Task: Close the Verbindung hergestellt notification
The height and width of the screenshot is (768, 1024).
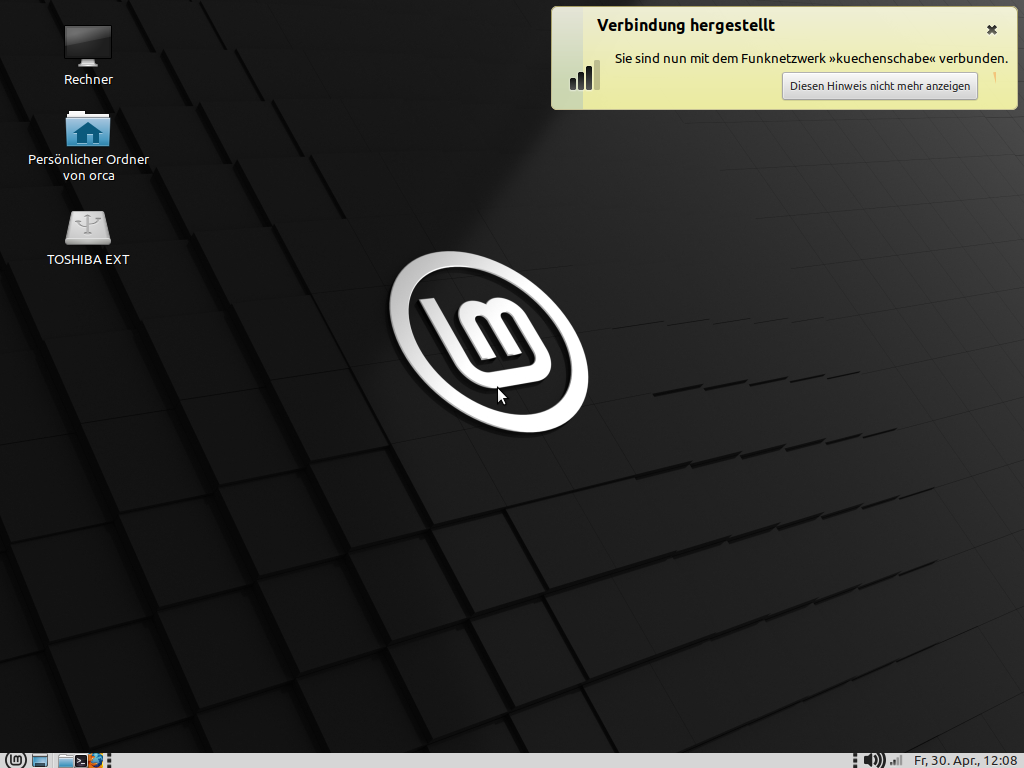Action: (991, 29)
